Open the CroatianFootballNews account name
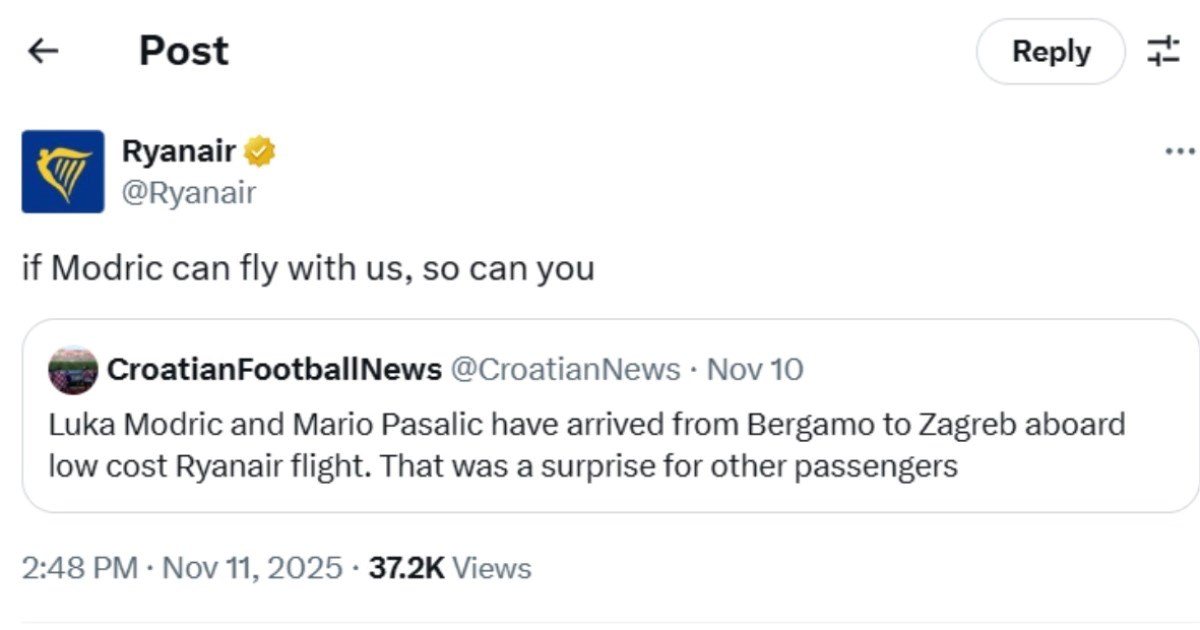The image size is (1200, 630). (x=274, y=370)
